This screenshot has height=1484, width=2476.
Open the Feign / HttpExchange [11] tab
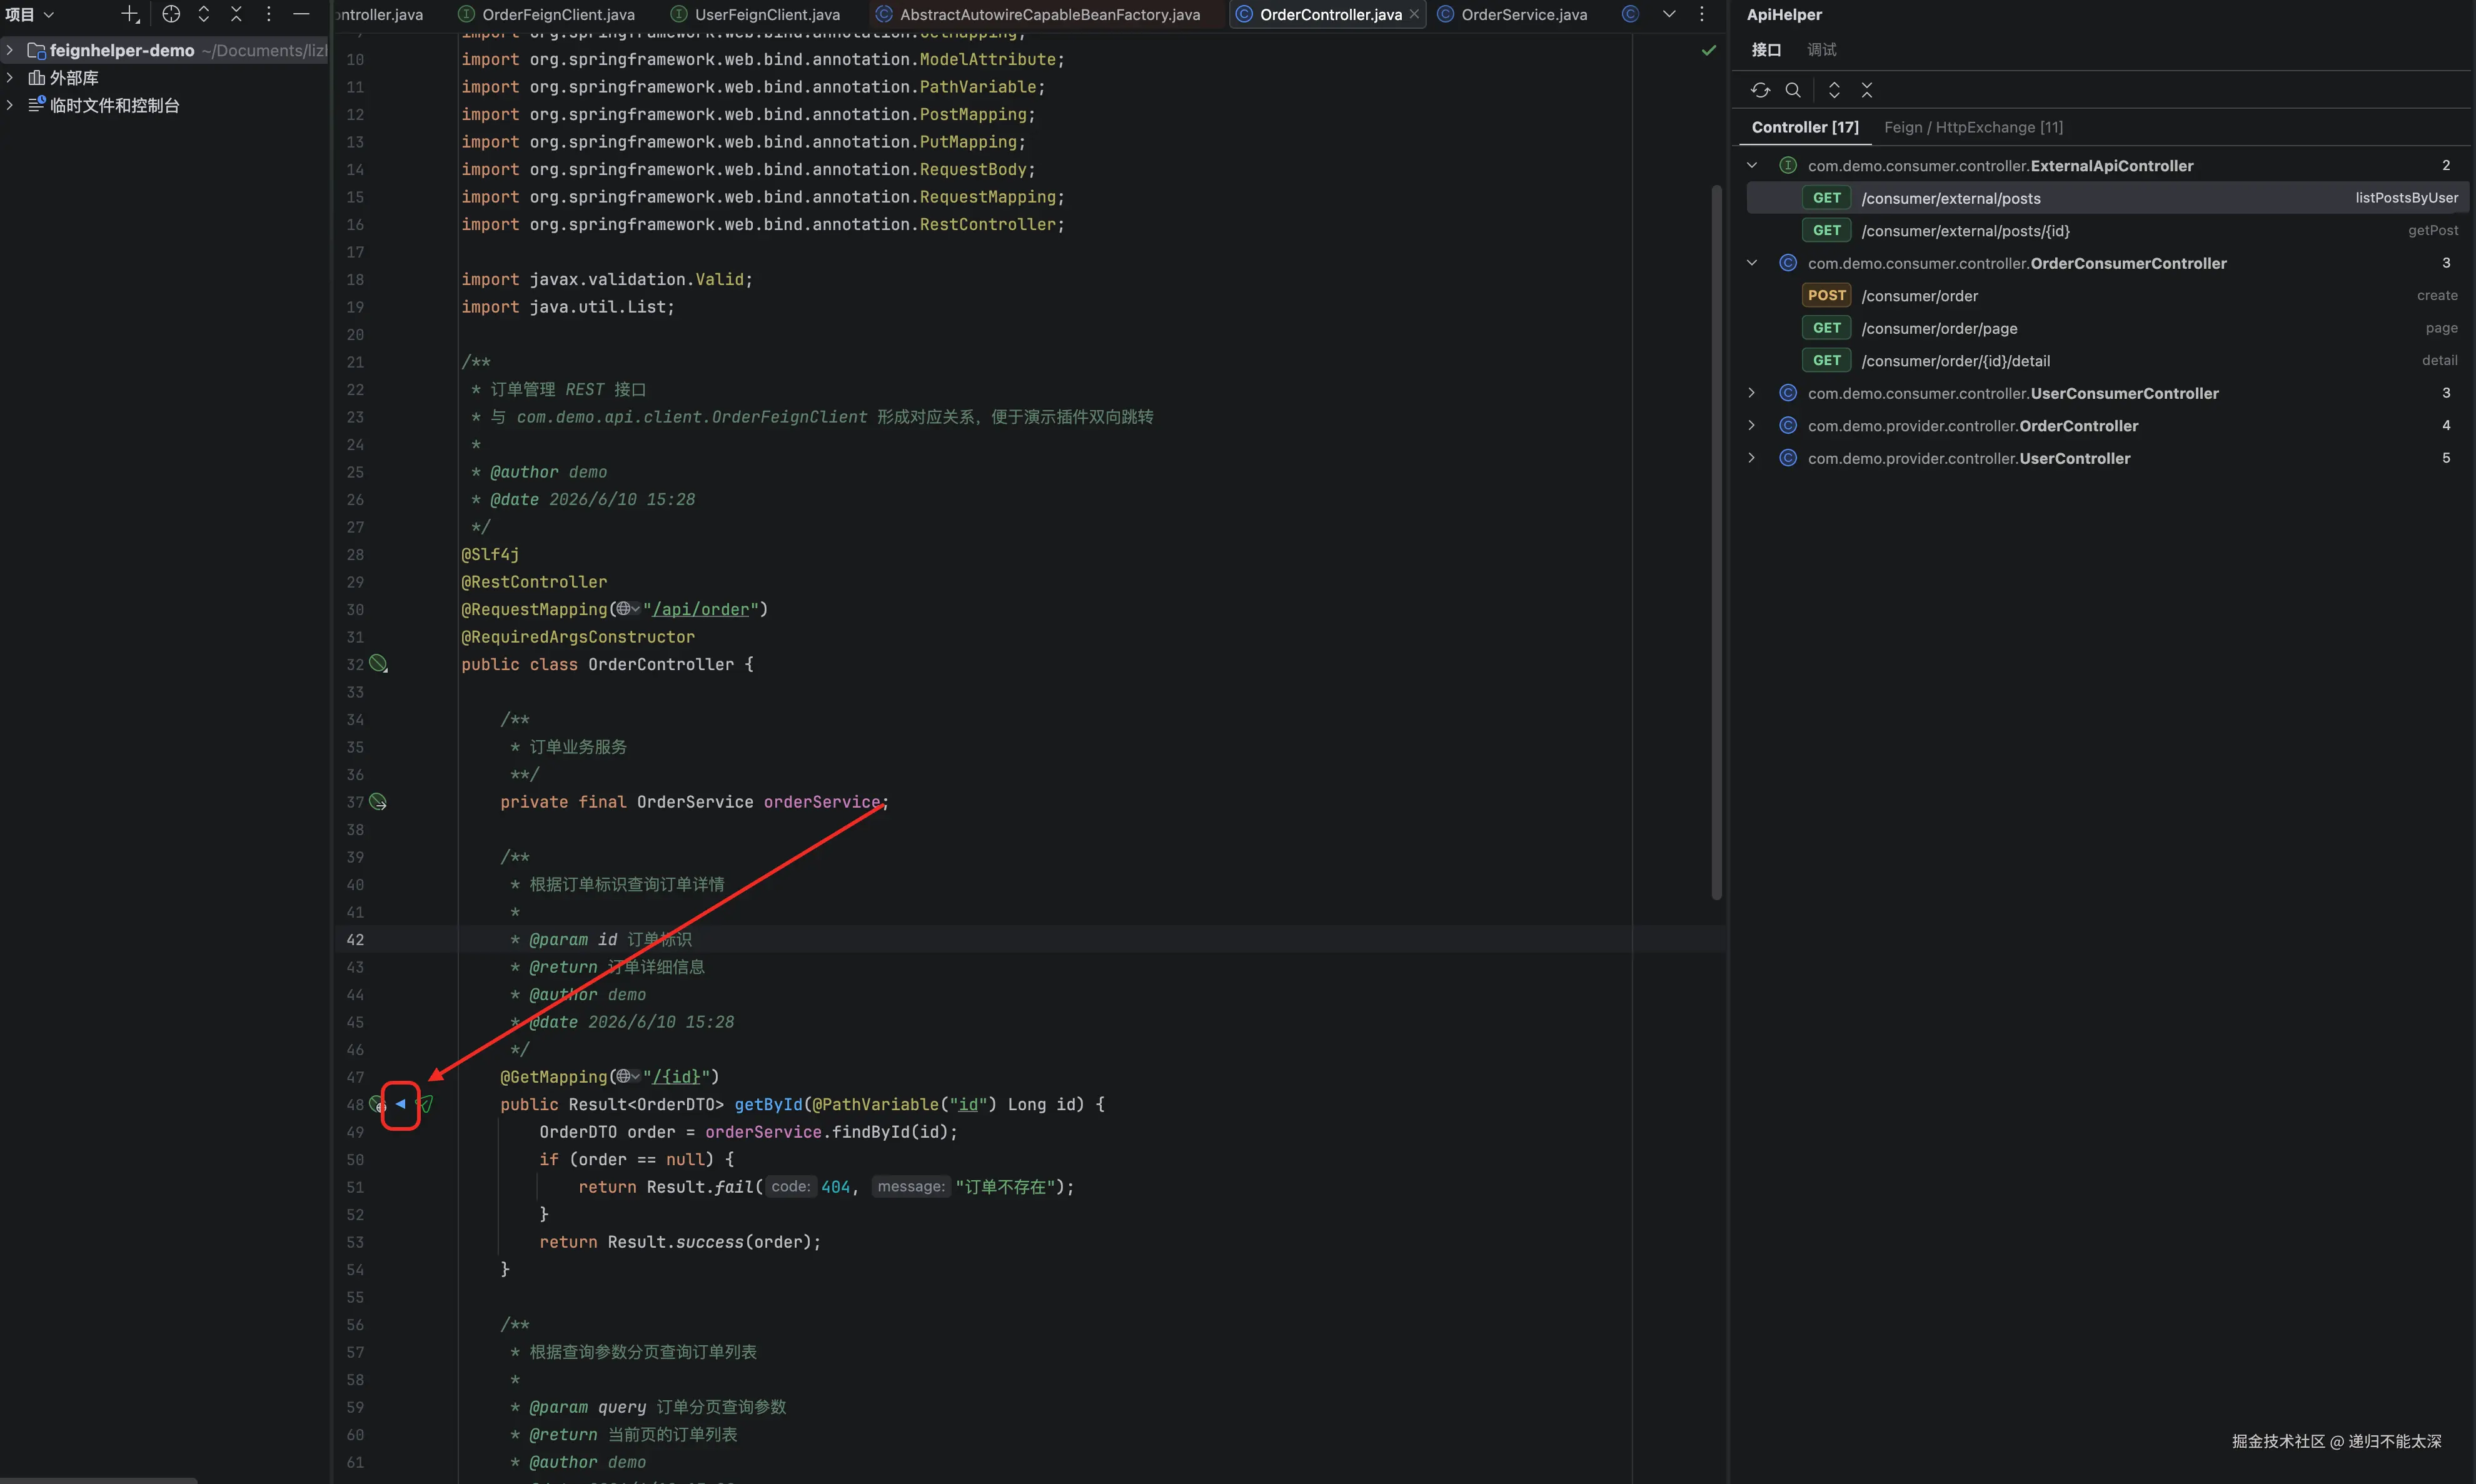1973,127
